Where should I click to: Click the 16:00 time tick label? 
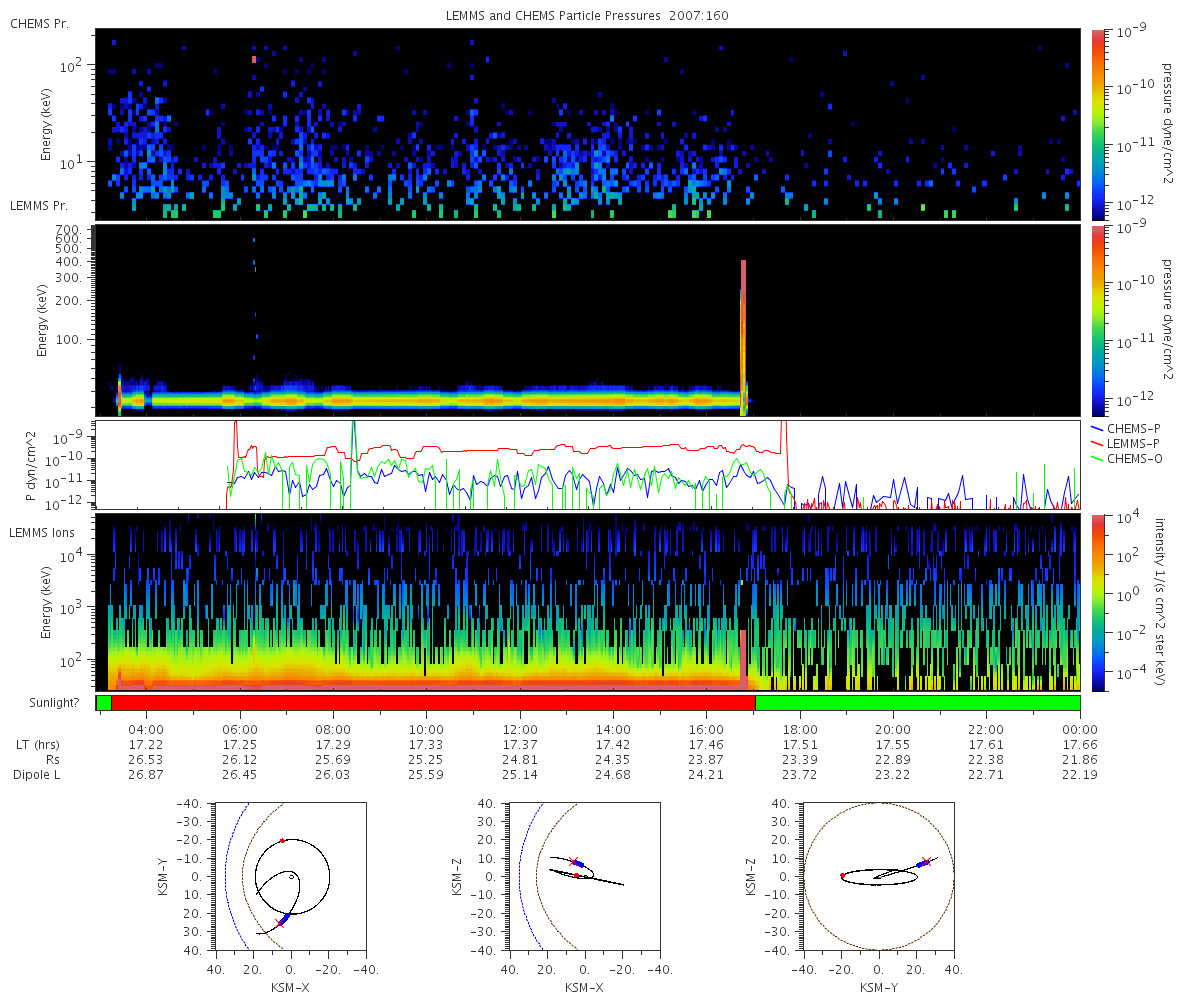[x=707, y=729]
